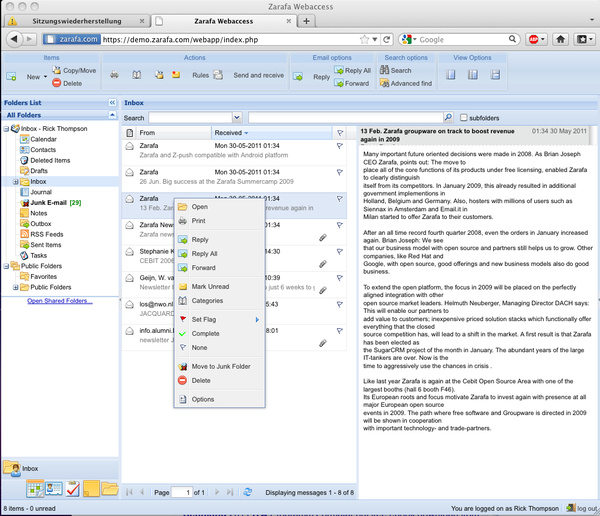Collapse the Folders List panel with chevron

pyautogui.click(x=112, y=103)
